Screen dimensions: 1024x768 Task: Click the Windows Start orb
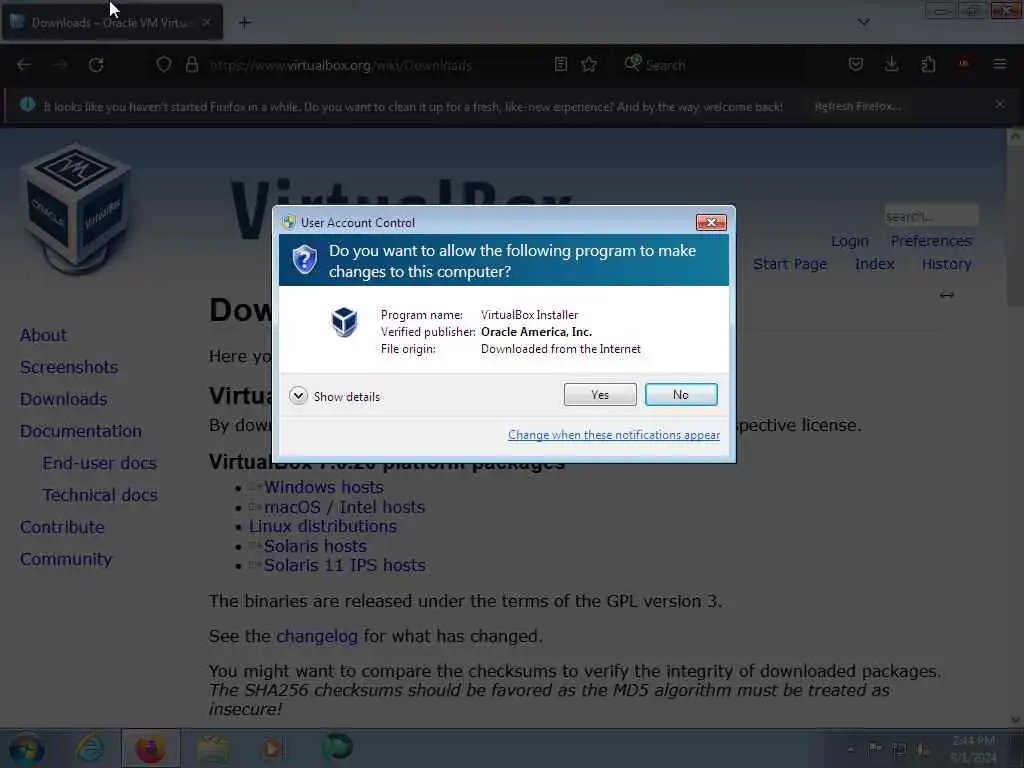(x=27, y=748)
